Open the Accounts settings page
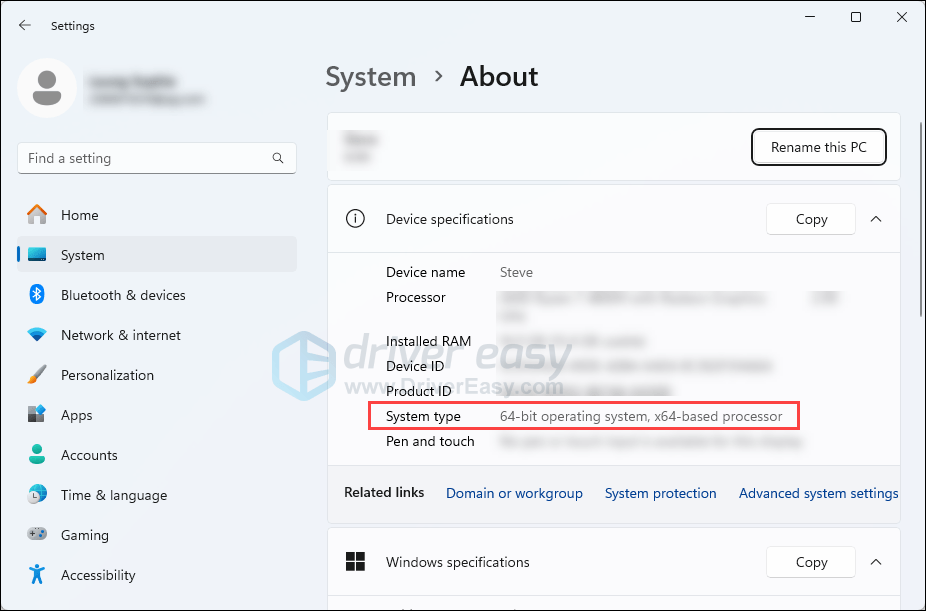 click(x=89, y=455)
